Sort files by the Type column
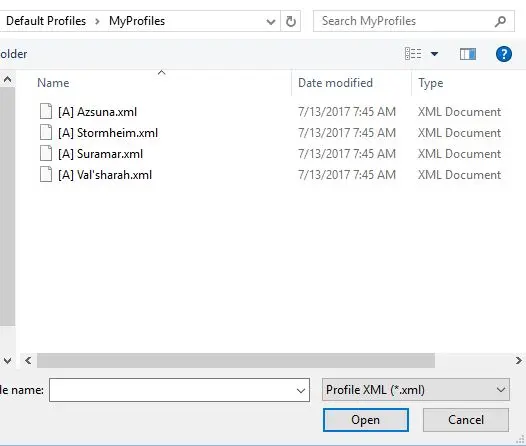The image size is (526, 446). click(430, 83)
